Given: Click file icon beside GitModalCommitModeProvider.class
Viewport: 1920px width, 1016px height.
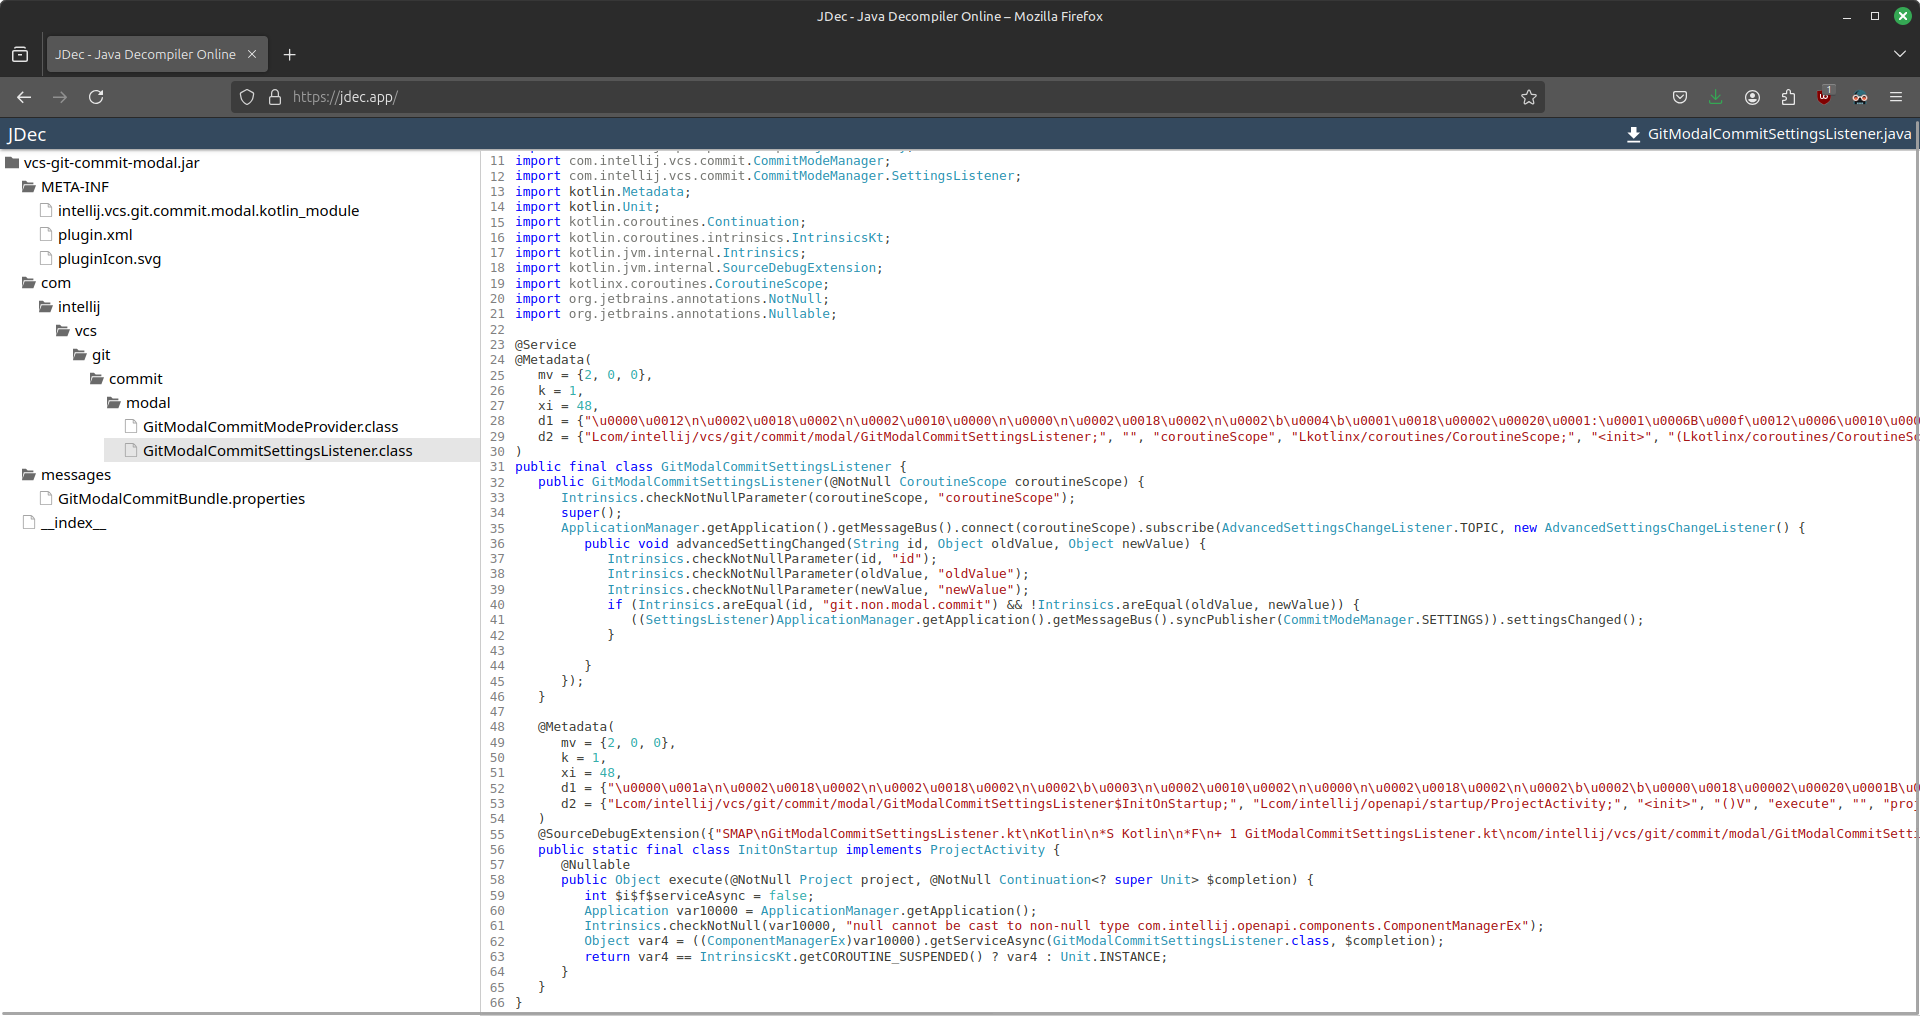Looking at the screenshot, I should pyautogui.click(x=131, y=426).
